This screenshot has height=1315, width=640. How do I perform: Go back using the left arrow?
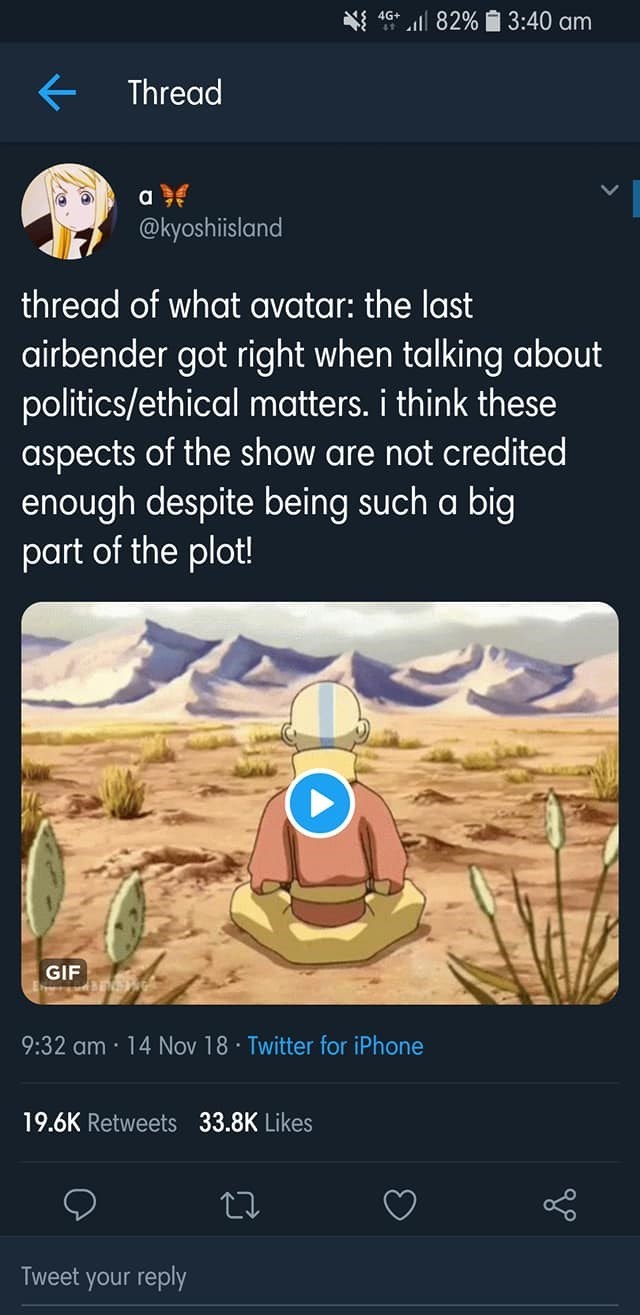(x=57, y=93)
